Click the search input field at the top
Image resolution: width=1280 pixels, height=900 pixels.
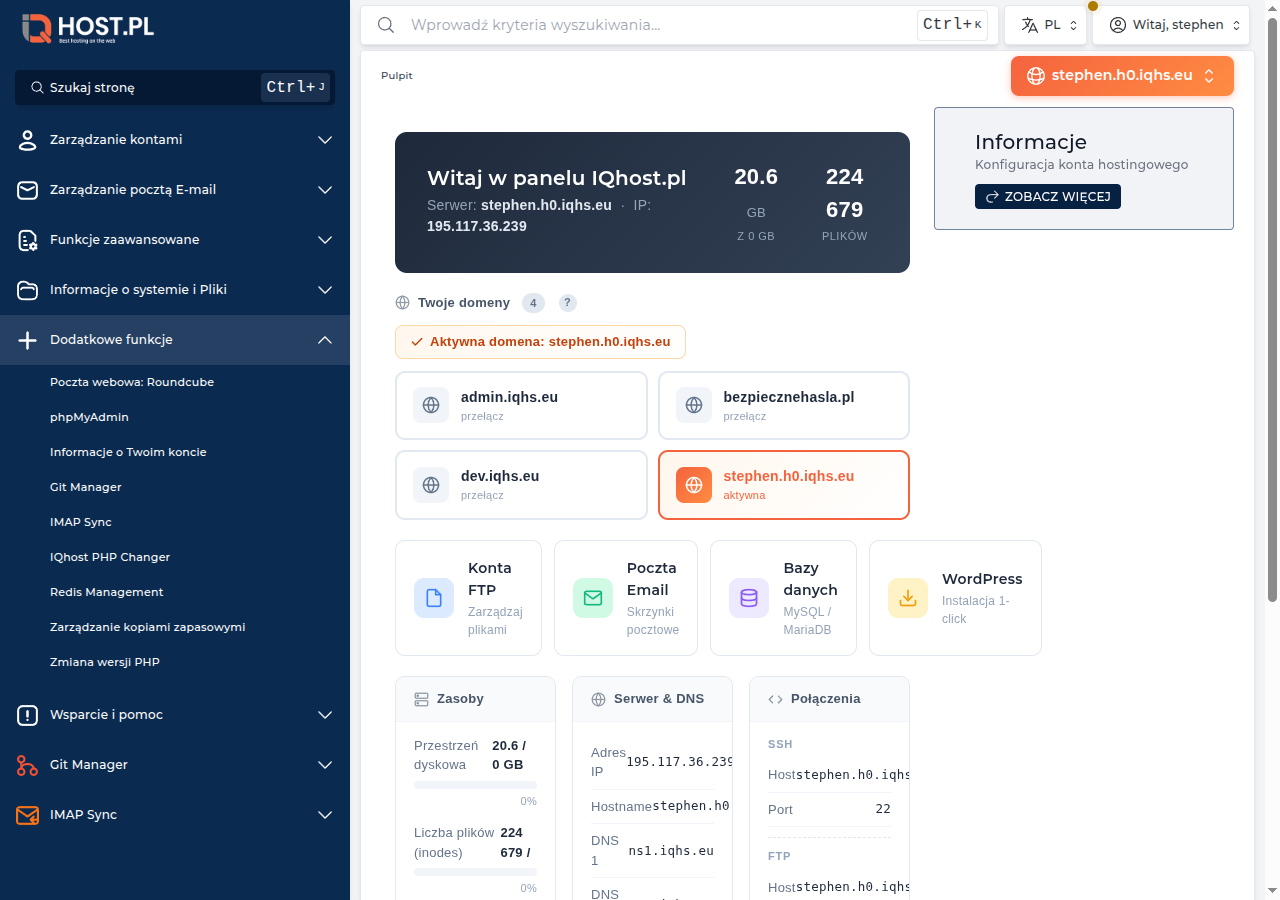coord(650,25)
